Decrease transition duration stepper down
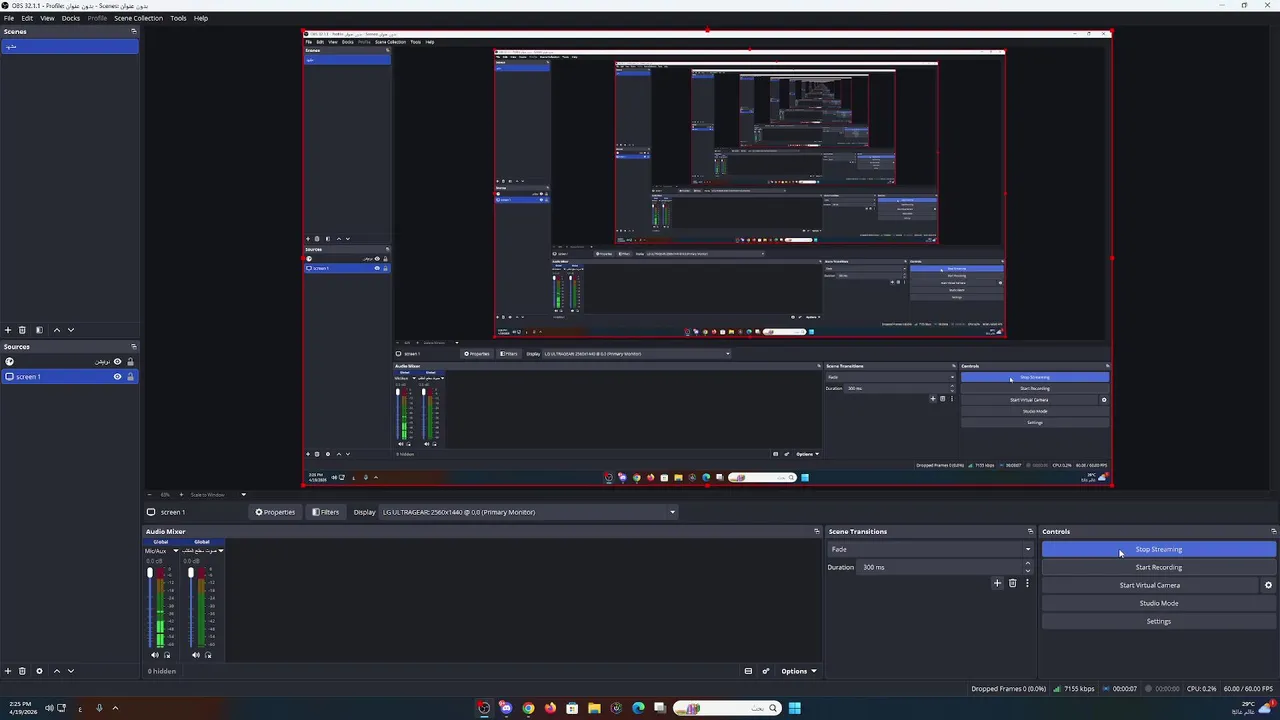The width and height of the screenshot is (1280, 720). tap(1027, 570)
